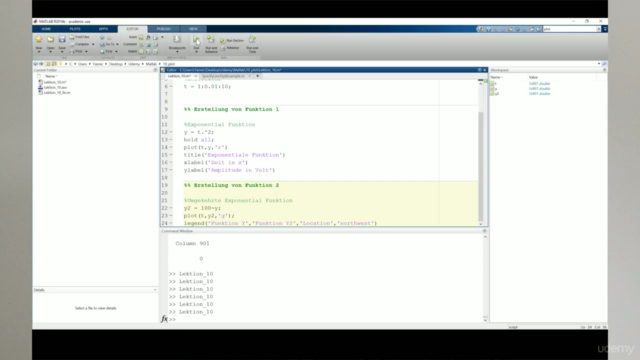Expand the Find dropdown arrow
Image resolution: width=640 pixels, height=360 pixels.
point(116,51)
